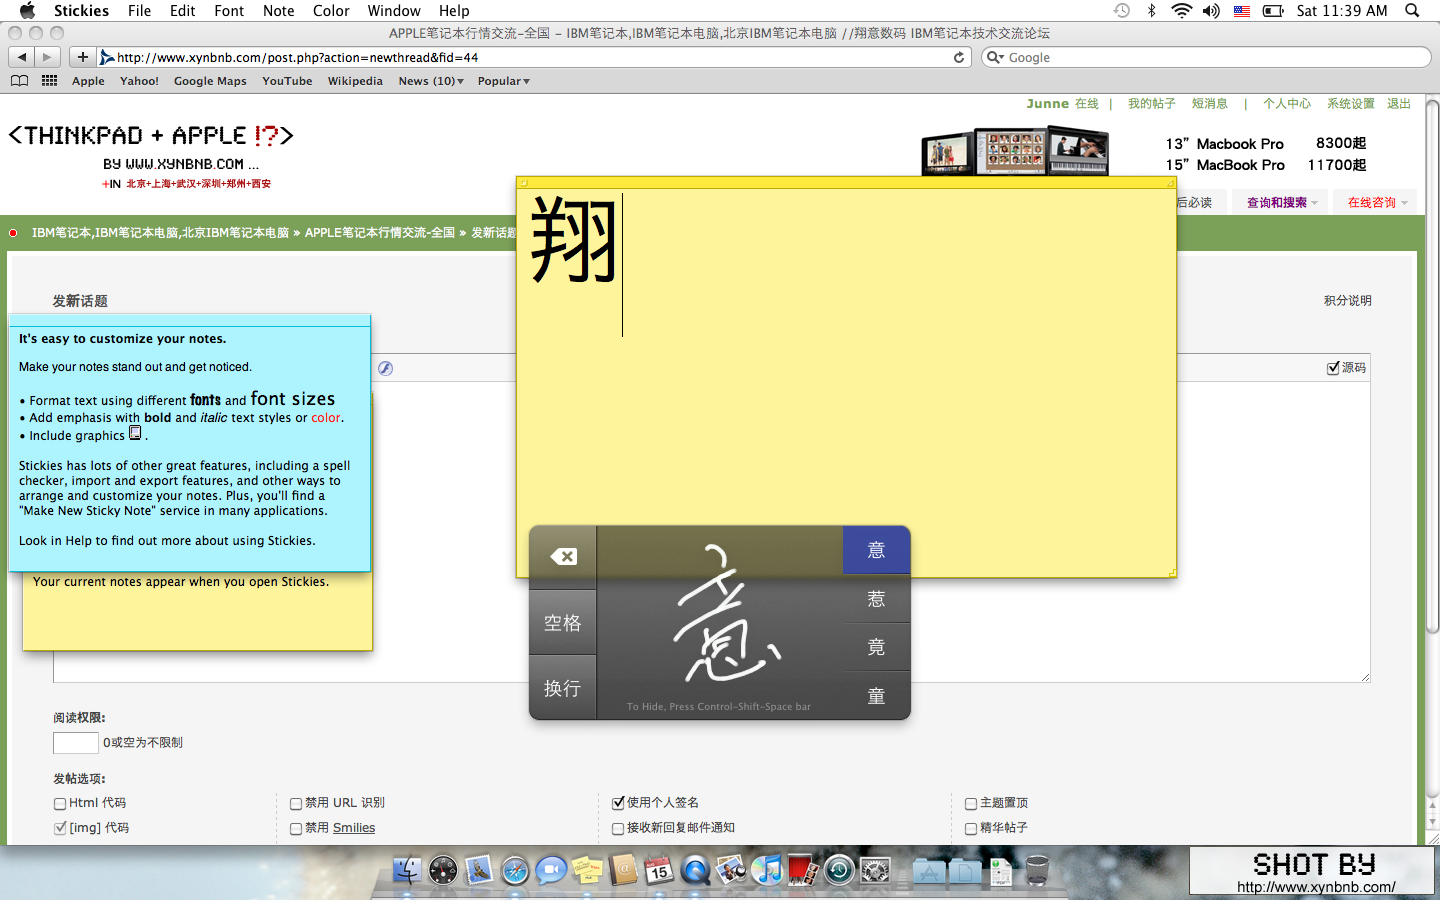This screenshot has height=900, width=1440.
Task: Open iChat from the Dock
Action: point(551,870)
